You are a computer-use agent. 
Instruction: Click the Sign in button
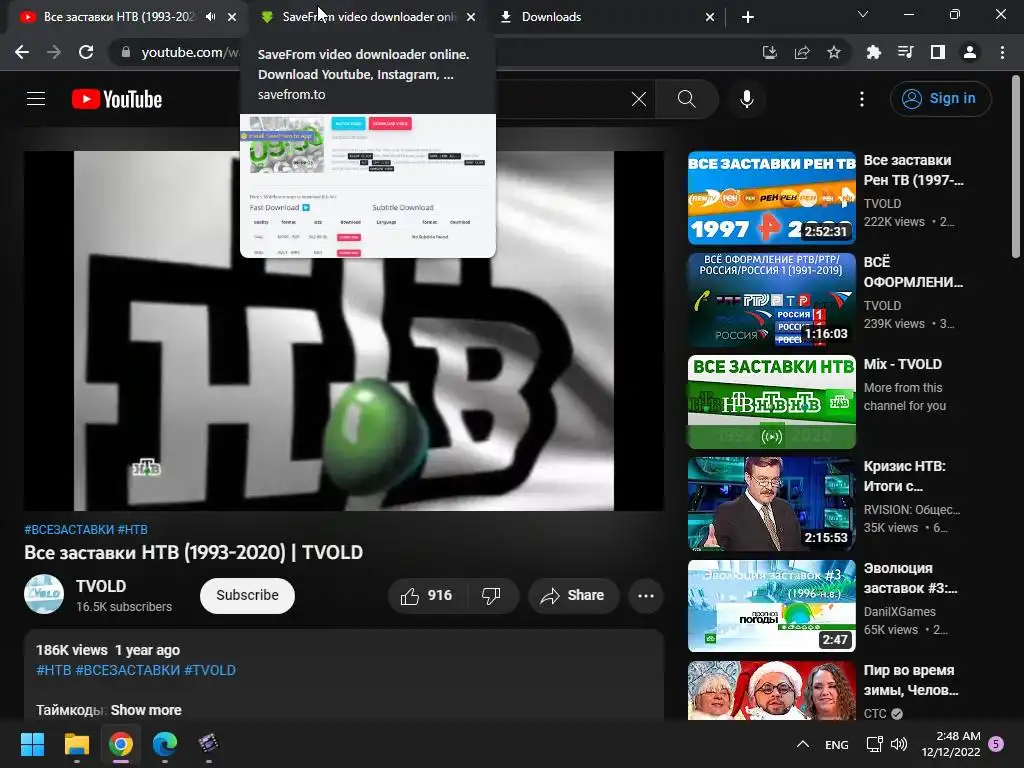[x=940, y=99]
